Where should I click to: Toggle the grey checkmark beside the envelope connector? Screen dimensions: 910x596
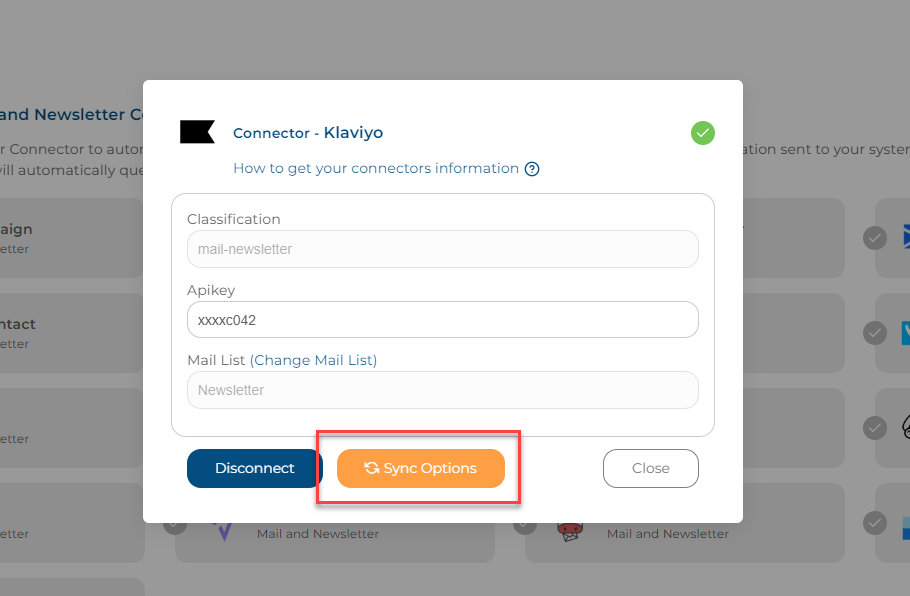click(x=875, y=238)
